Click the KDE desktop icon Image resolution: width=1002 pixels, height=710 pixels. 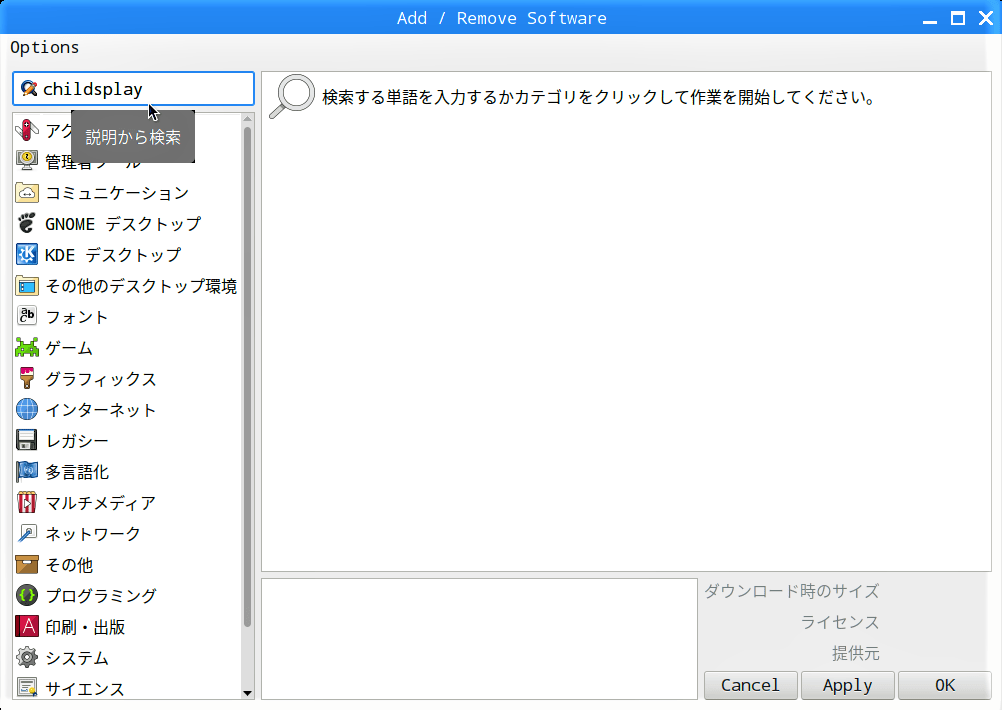27,254
